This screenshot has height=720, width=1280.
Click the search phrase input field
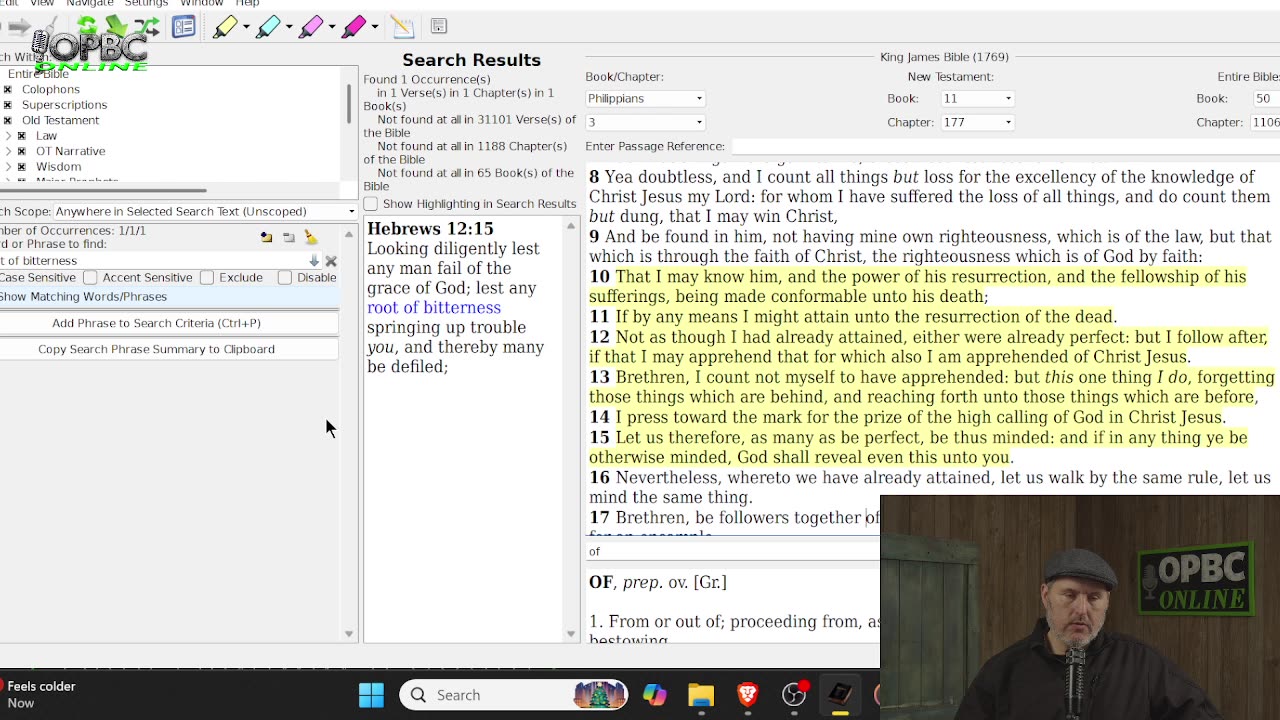pos(152,261)
